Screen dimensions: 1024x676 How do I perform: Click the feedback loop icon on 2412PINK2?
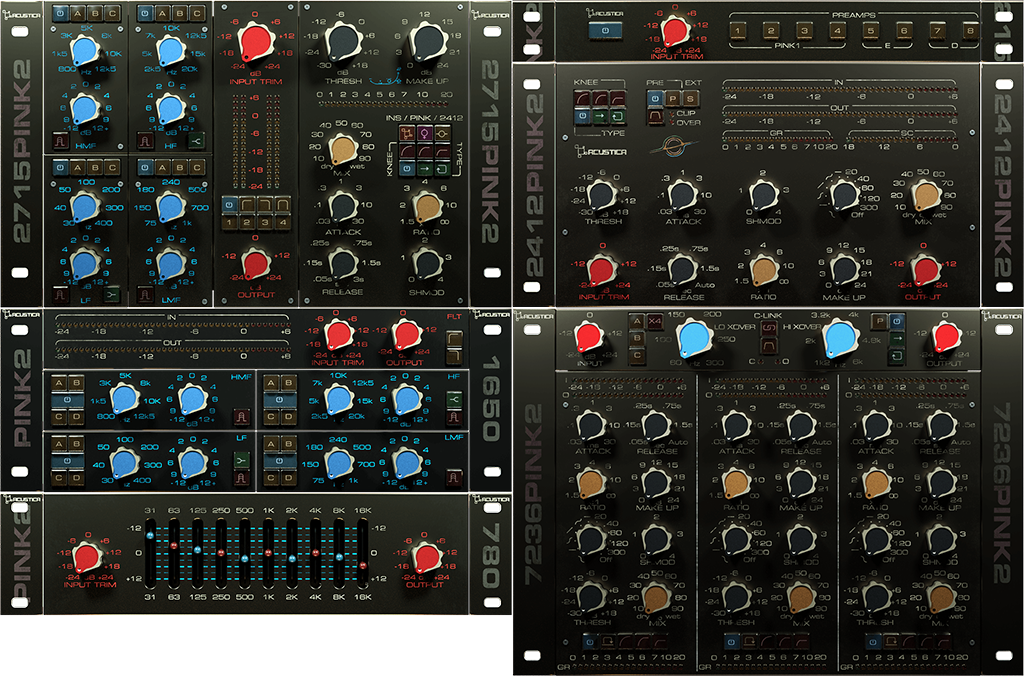click(x=616, y=116)
